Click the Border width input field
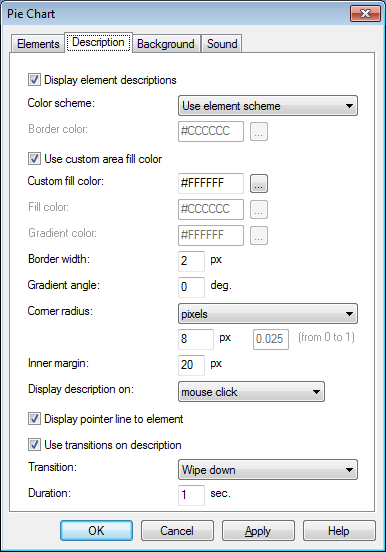The width and height of the screenshot is (386, 552). (x=191, y=261)
